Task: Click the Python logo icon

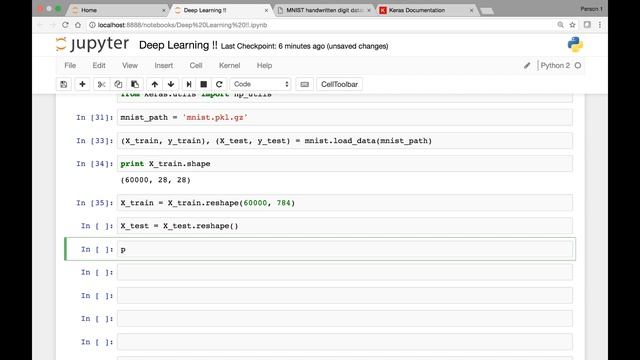Action: [x=575, y=44]
